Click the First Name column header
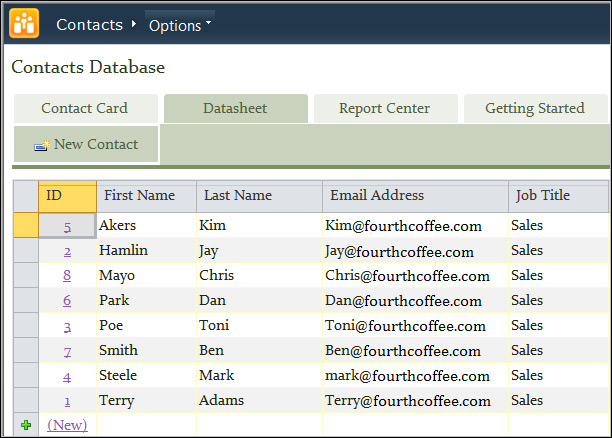This screenshot has width=612, height=438. 145,195
